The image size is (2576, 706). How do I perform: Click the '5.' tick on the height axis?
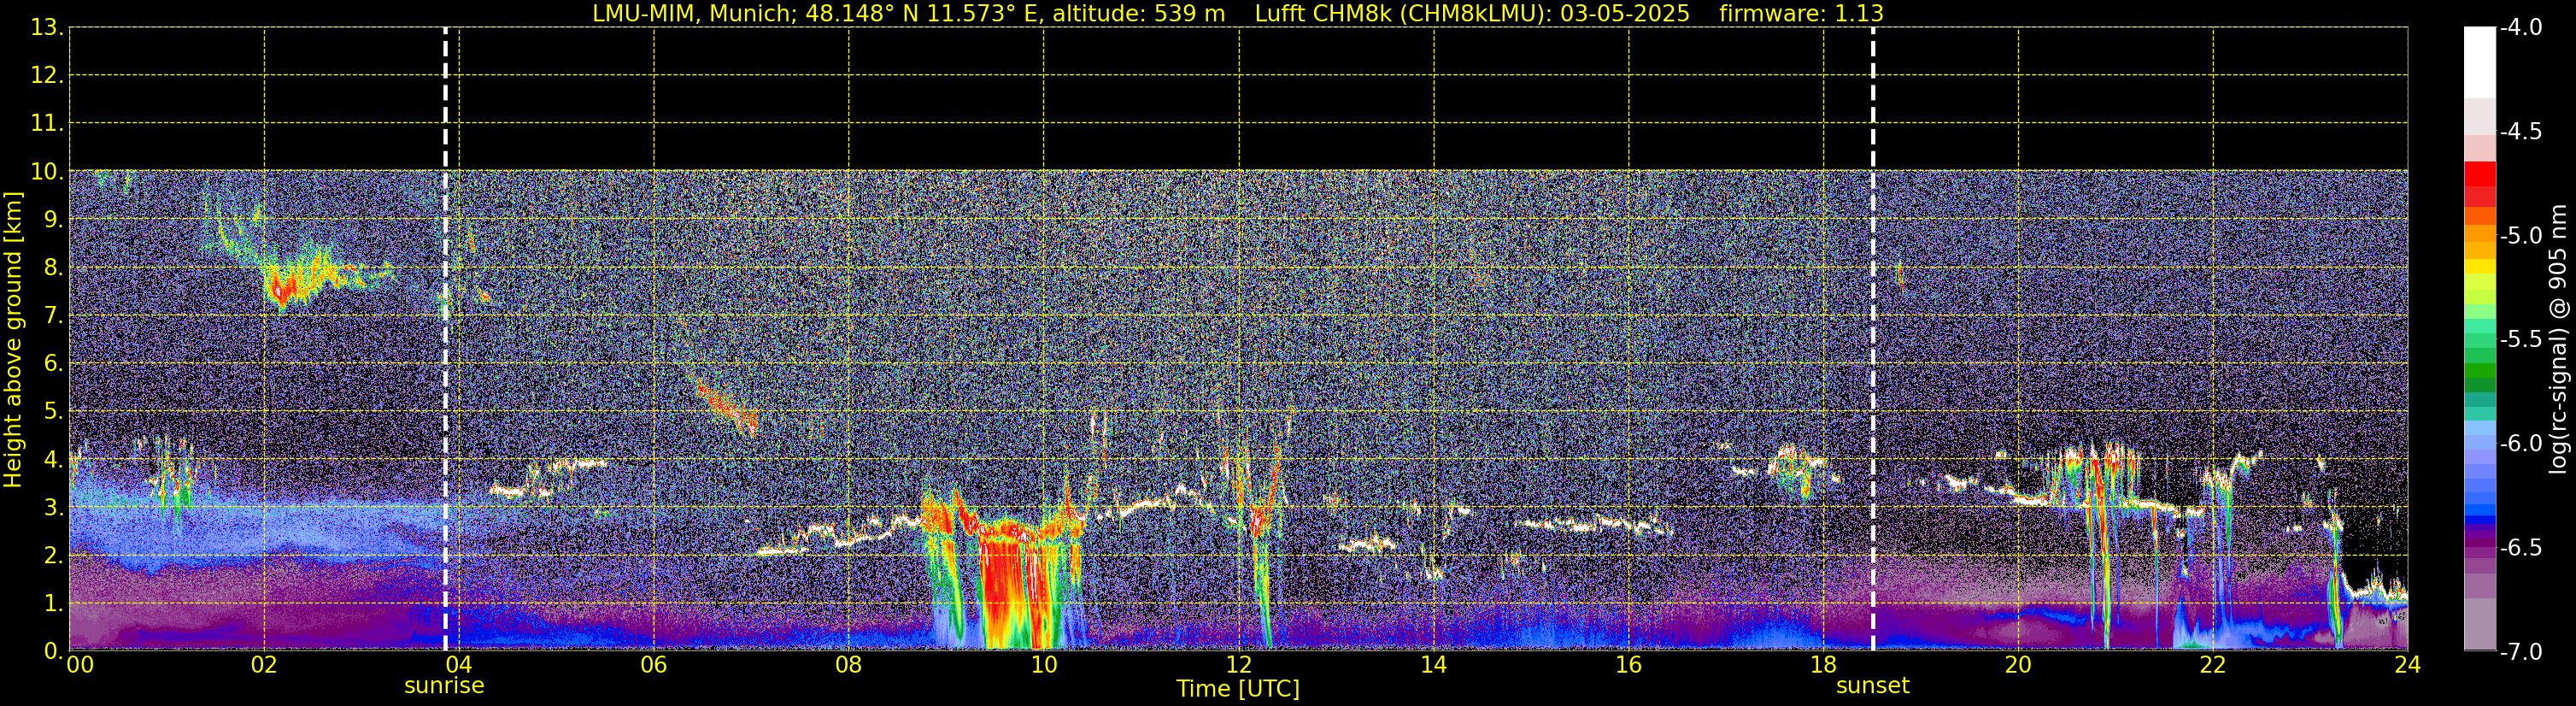click(x=53, y=412)
